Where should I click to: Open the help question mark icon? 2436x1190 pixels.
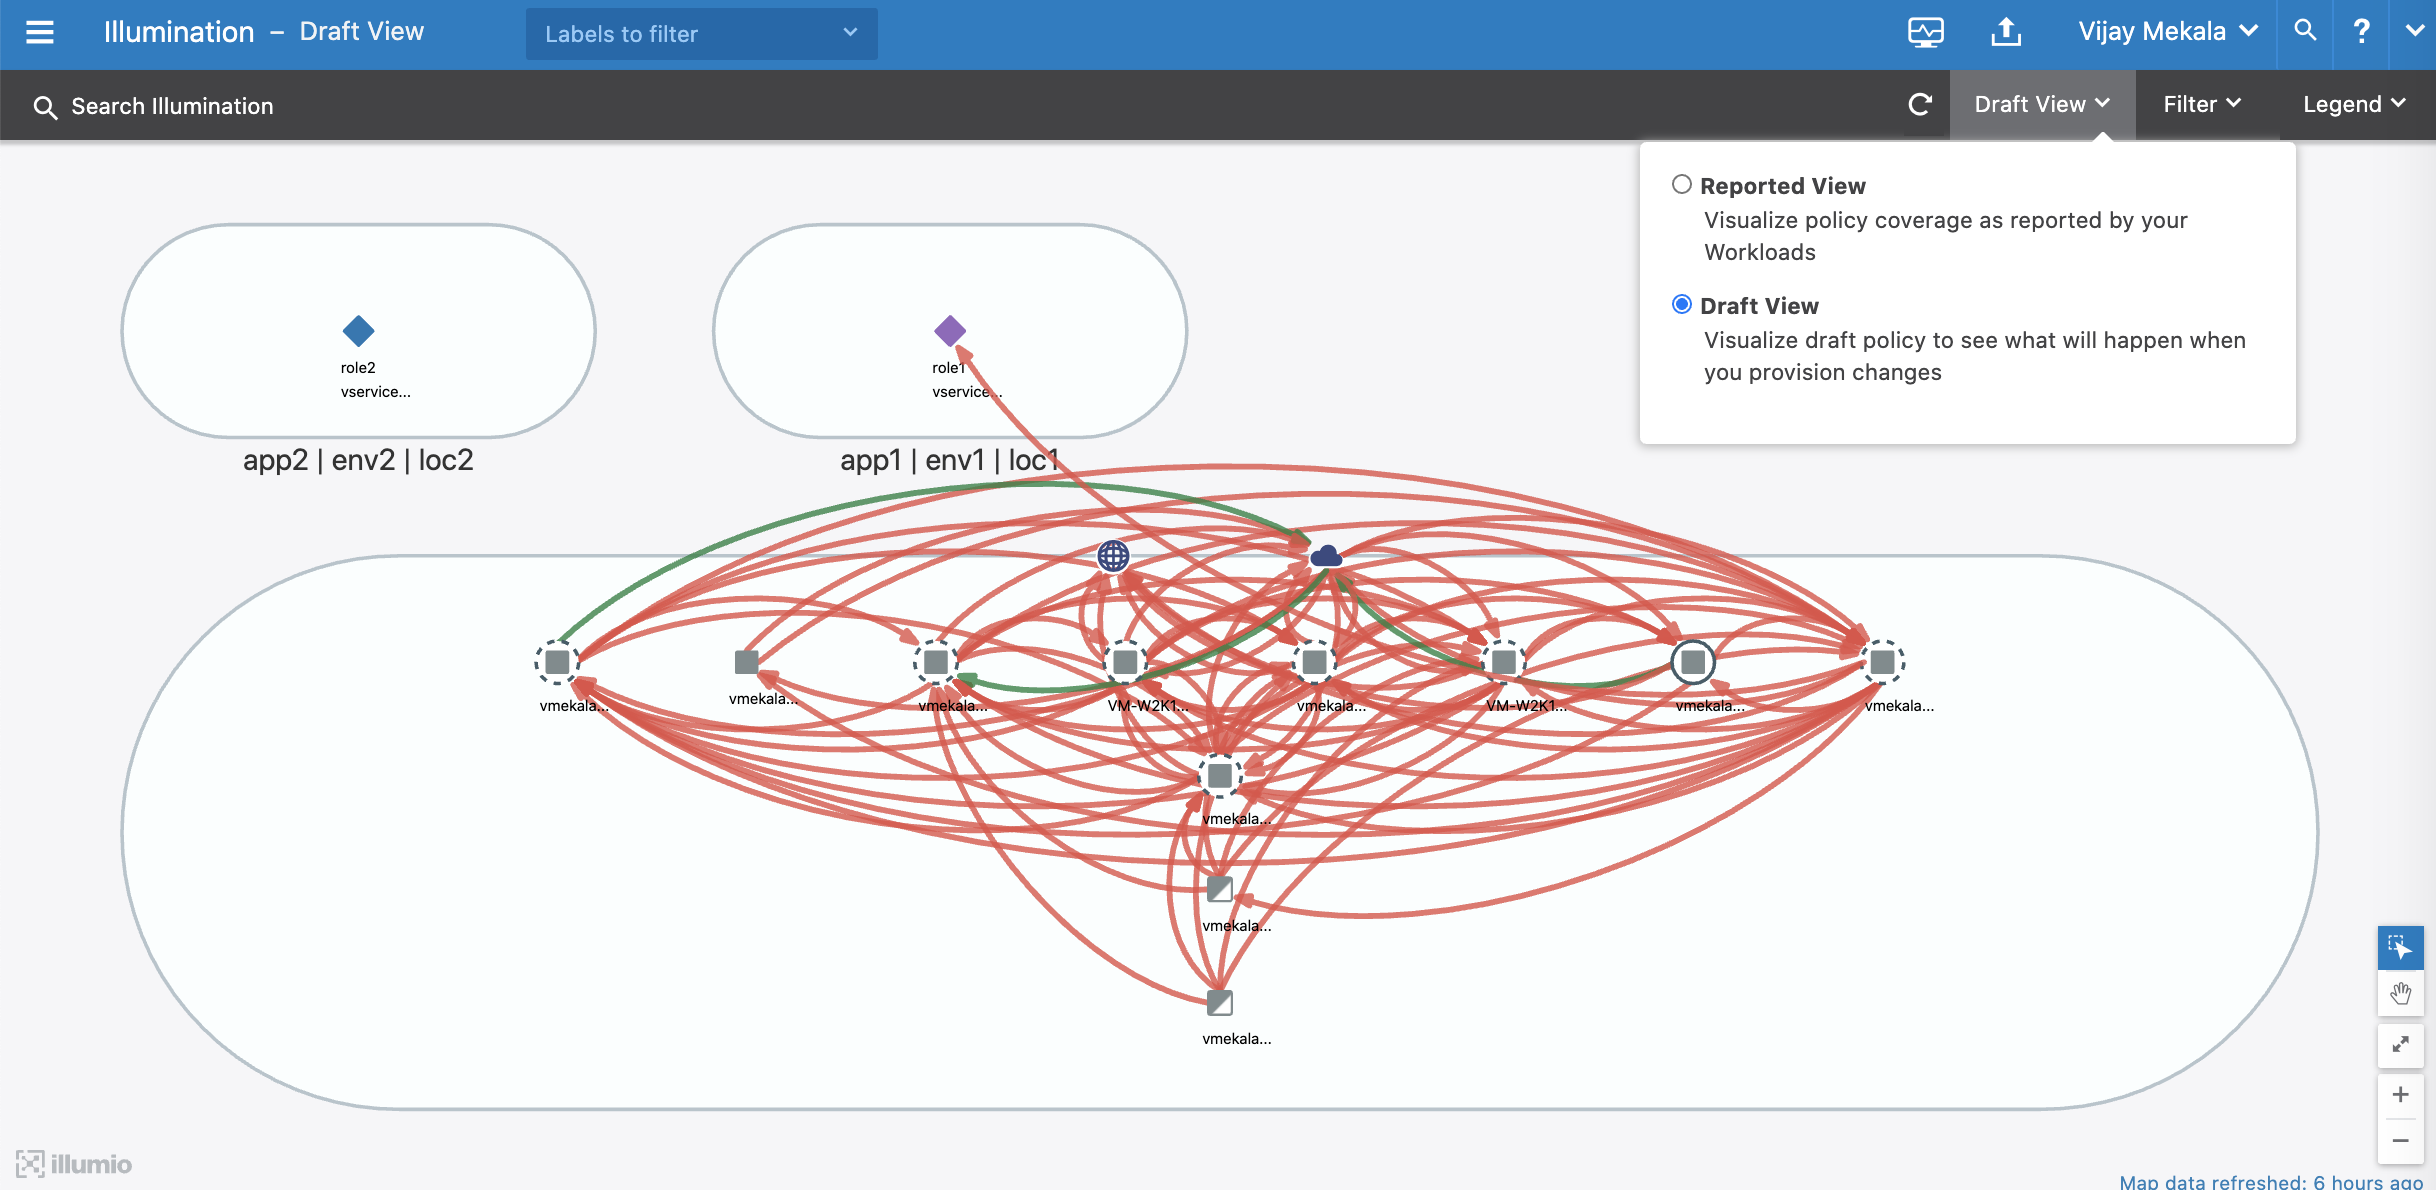coord(2361,32)
